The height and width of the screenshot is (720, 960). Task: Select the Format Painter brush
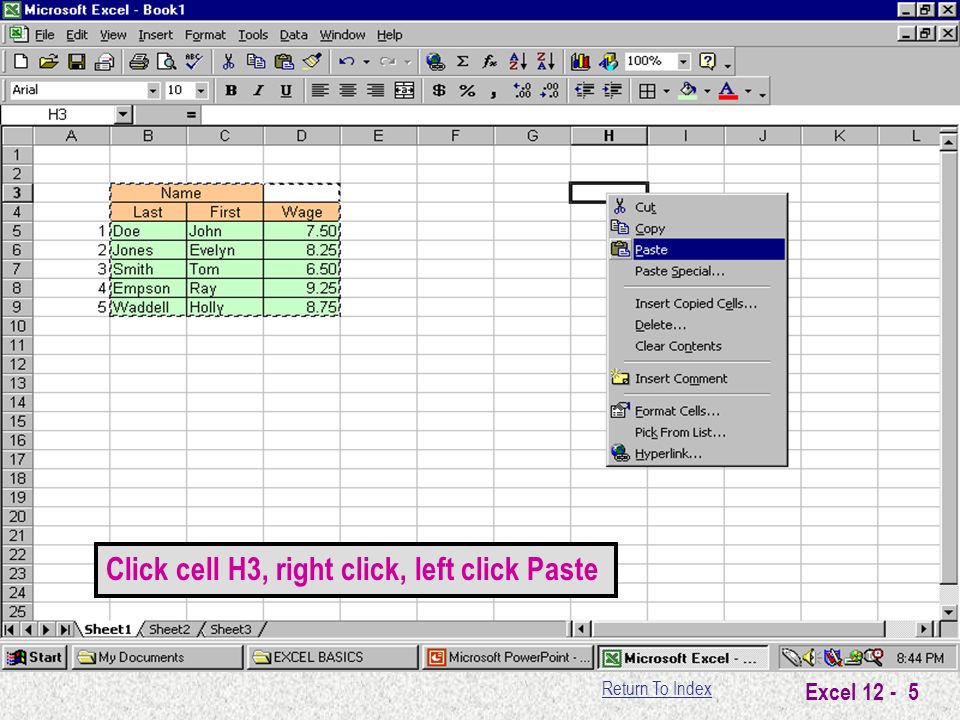coord(312,61)
